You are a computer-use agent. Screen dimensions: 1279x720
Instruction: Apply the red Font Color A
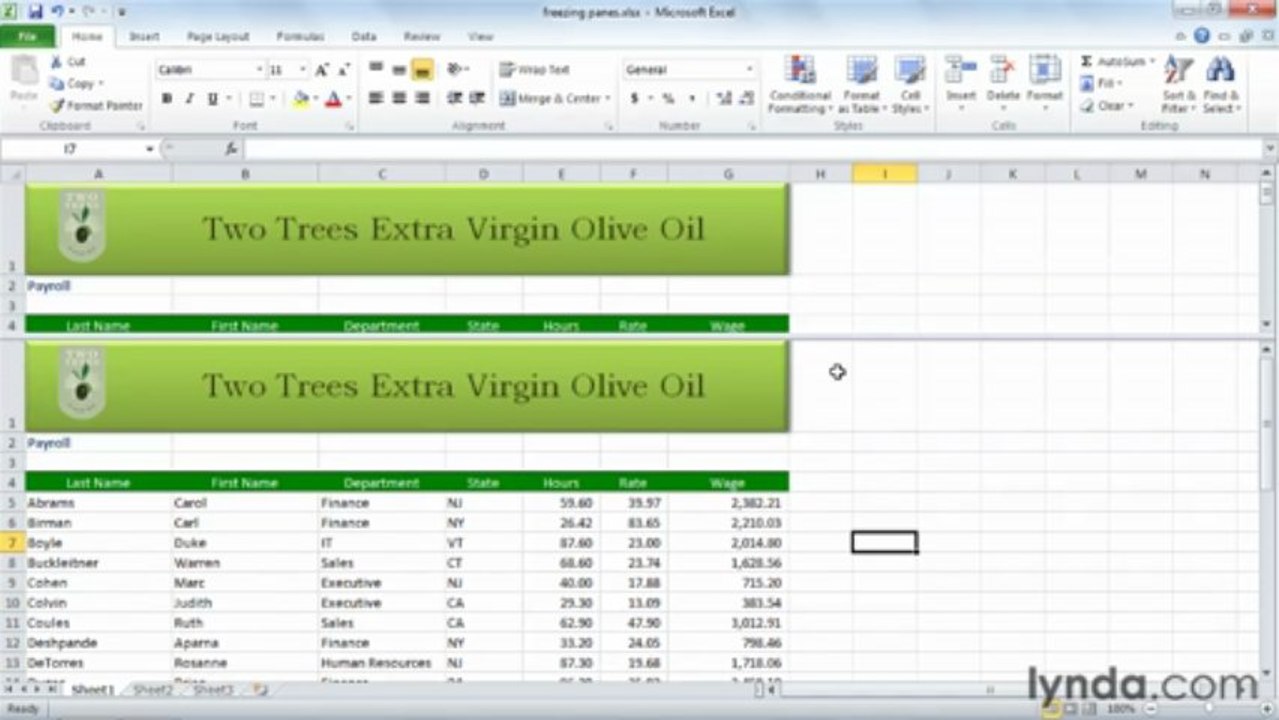click(x=333, y=99)
